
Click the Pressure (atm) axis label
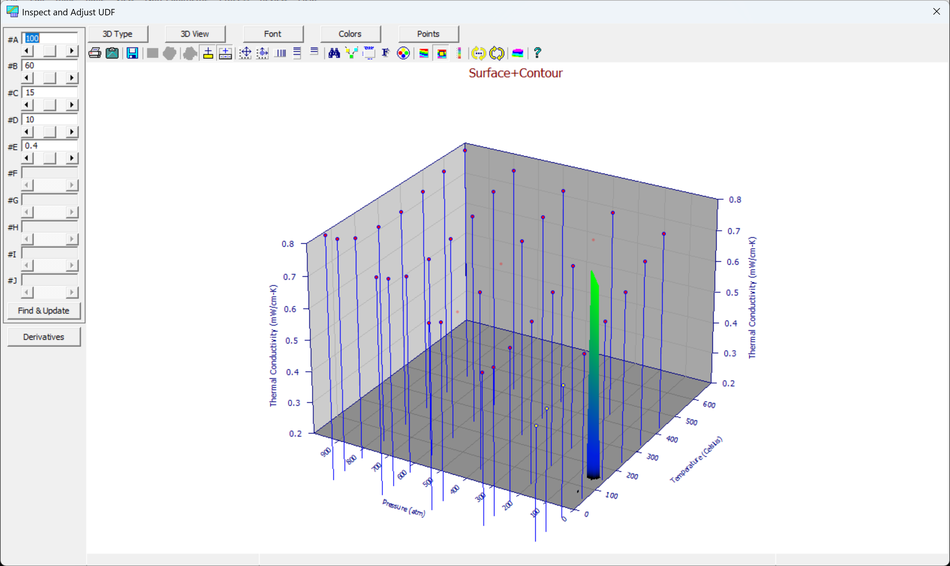pyautogui.click(x=404, y=508)
